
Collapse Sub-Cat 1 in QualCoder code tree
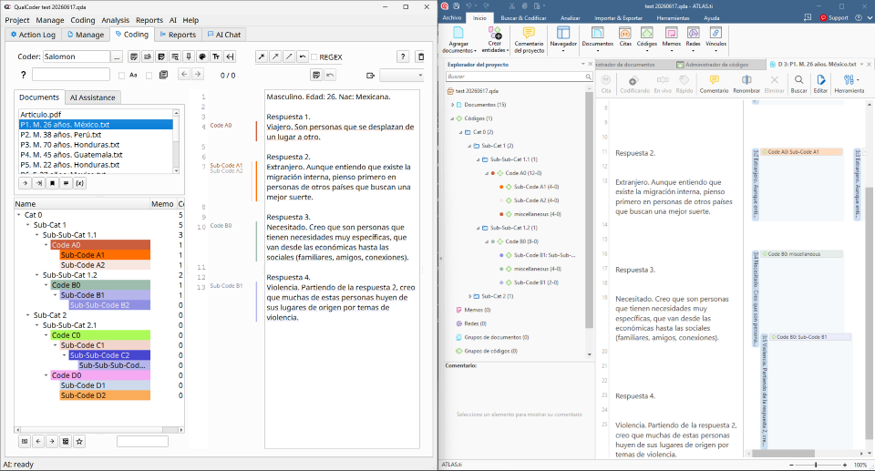[x=28, y=225]
